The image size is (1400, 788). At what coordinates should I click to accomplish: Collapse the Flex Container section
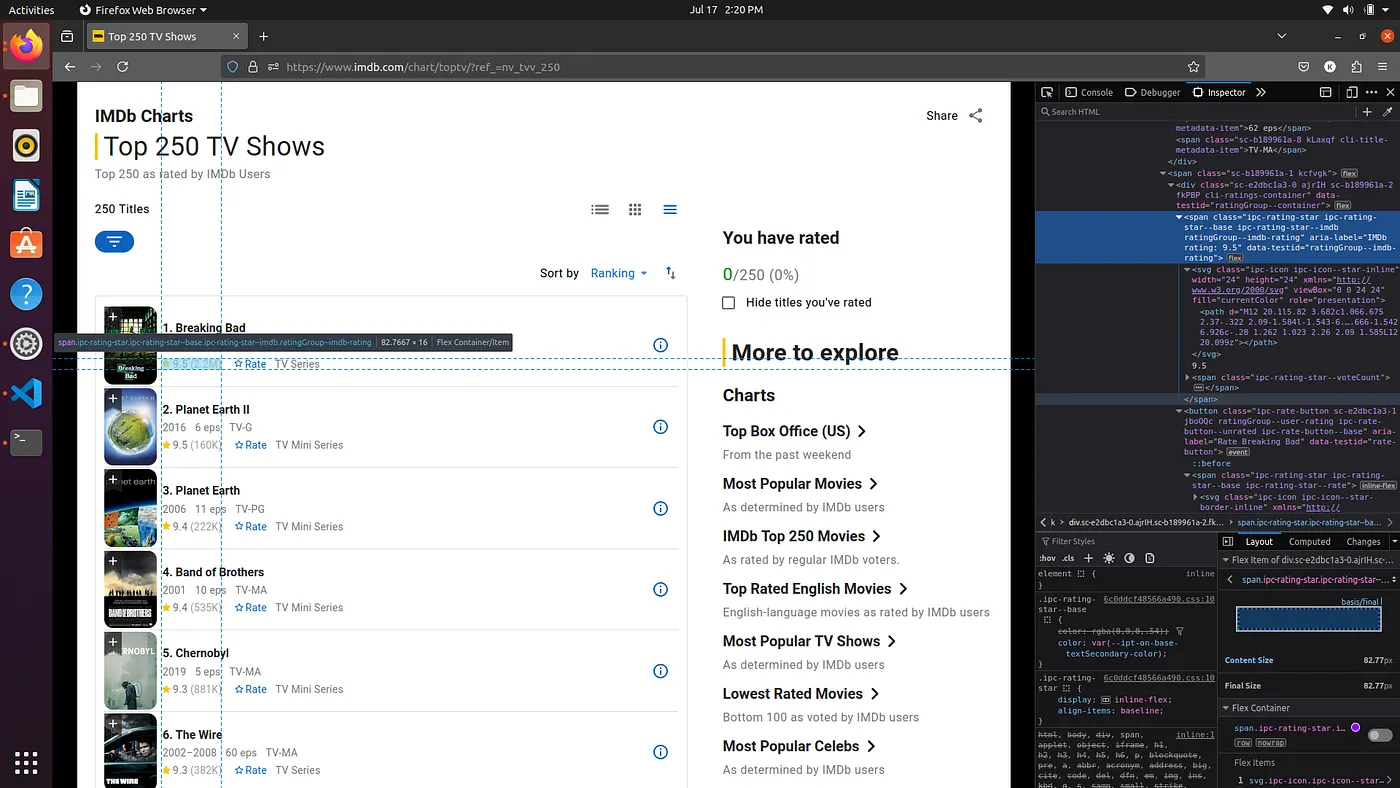pyautogui.click(x=1227, y=708)
